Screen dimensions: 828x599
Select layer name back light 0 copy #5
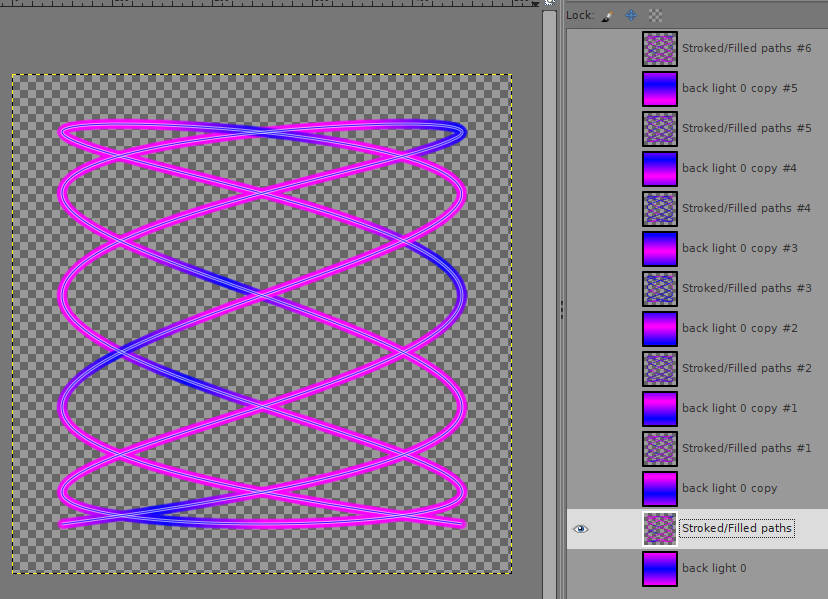[x=739, y=88]
